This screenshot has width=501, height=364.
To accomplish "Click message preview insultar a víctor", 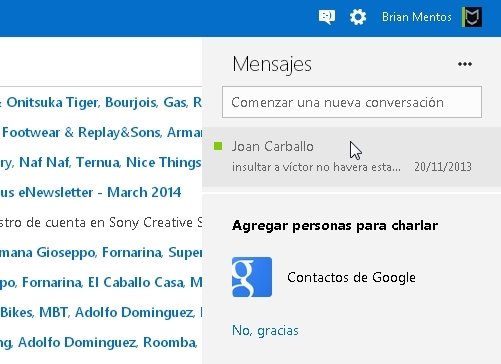I will tap(316, 167).
